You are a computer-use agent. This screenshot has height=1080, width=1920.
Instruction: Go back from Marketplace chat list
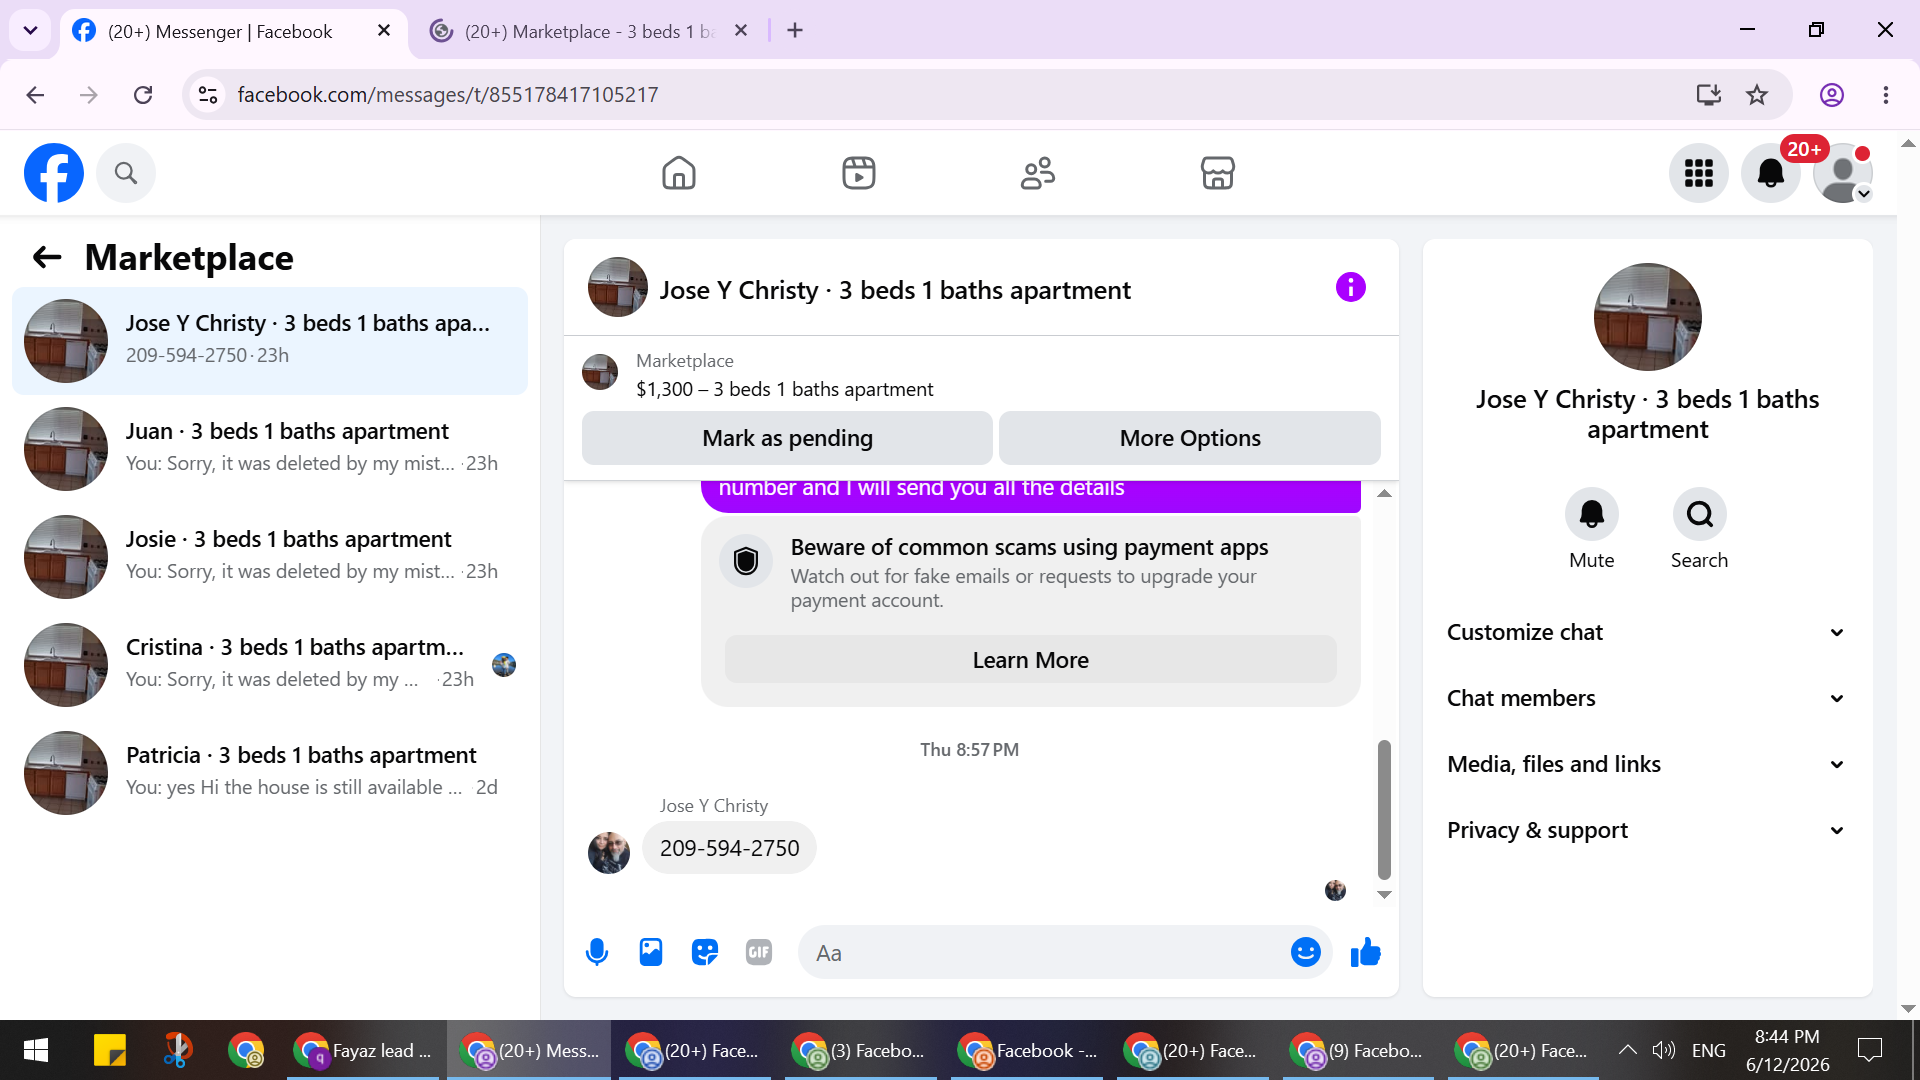pyautogui.click(x=47, y=258)
